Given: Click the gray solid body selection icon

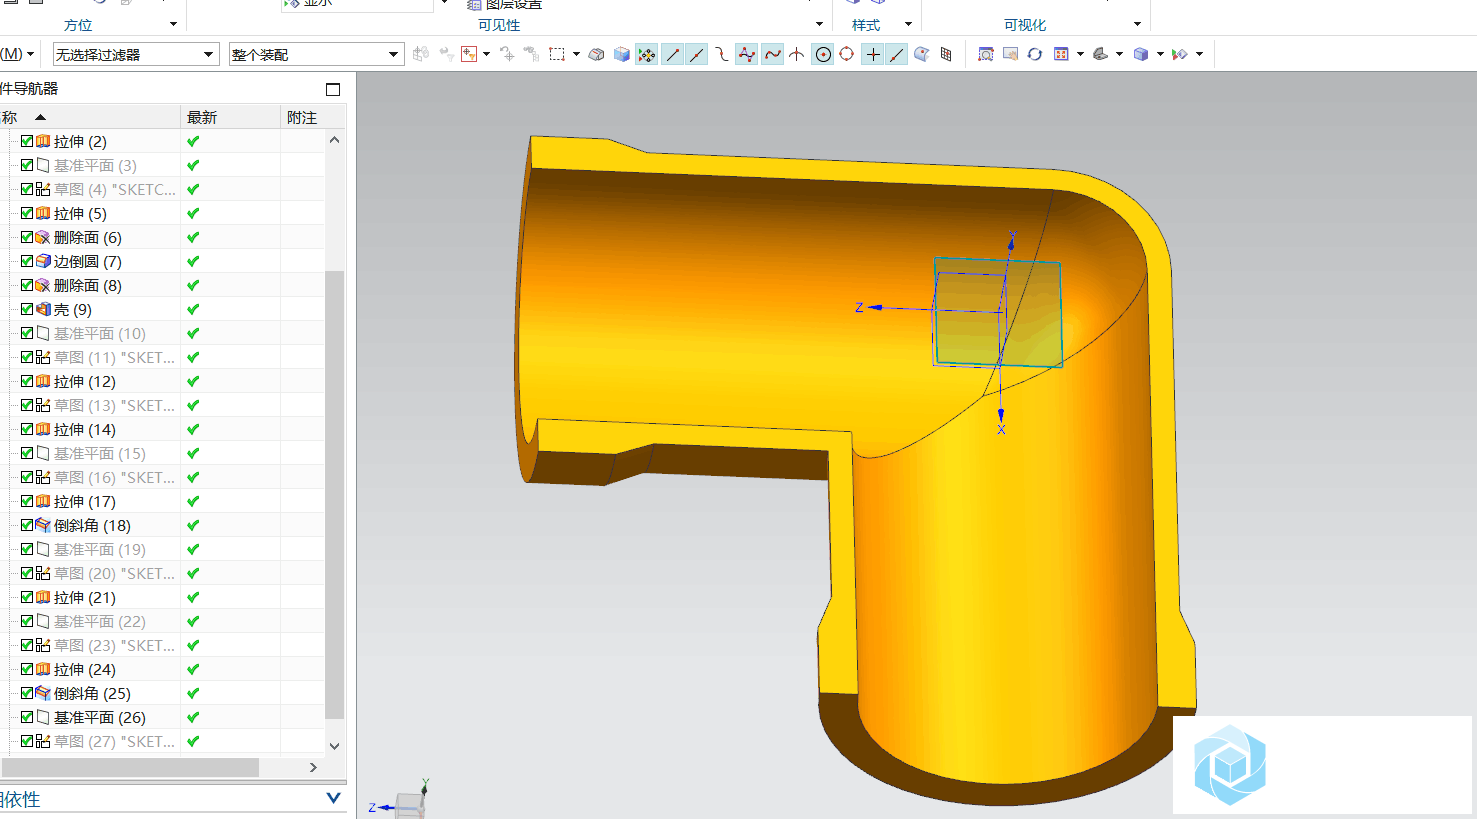Looking at the screenshot, I should coord(596,54).
